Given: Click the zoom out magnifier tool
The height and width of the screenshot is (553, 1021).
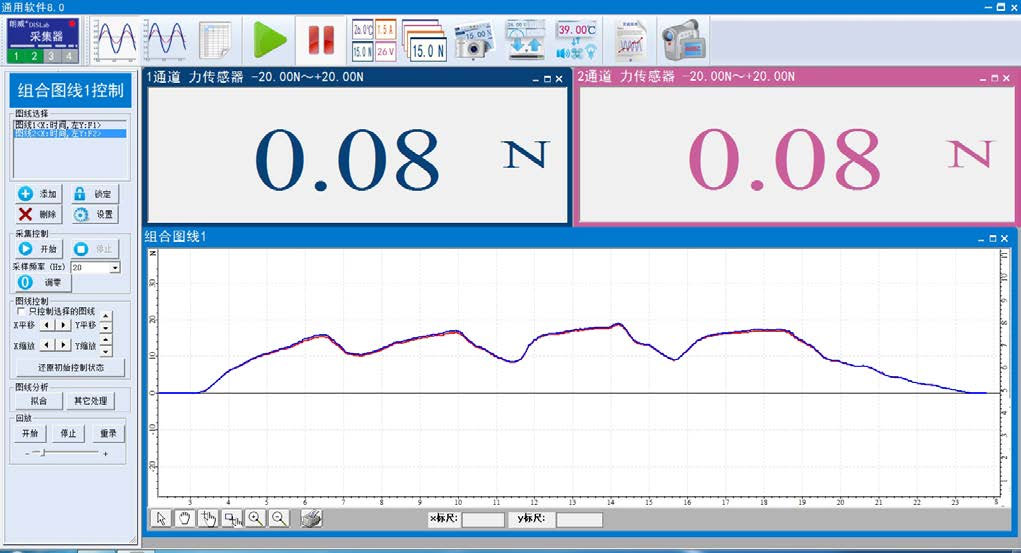Looking at the screenshot, I should pyautogui.click(x=279, y=518).
